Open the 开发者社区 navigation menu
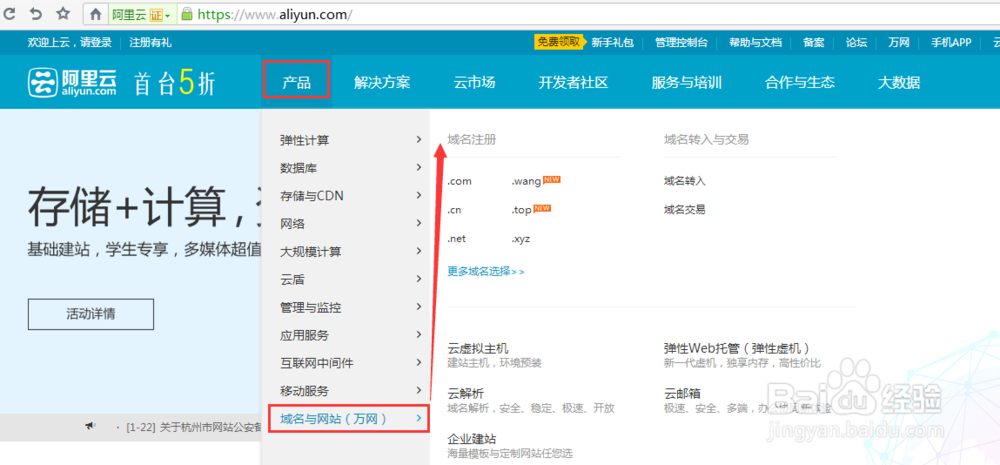The height and width of the screenshot is (465, 1000). coord(573,82)
